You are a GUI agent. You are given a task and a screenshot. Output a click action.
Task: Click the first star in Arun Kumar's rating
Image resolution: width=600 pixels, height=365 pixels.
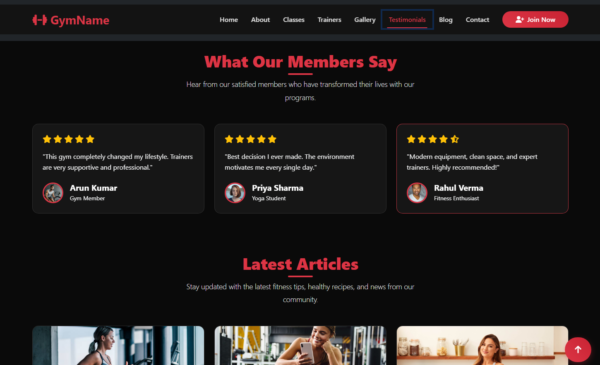point(47,139)
